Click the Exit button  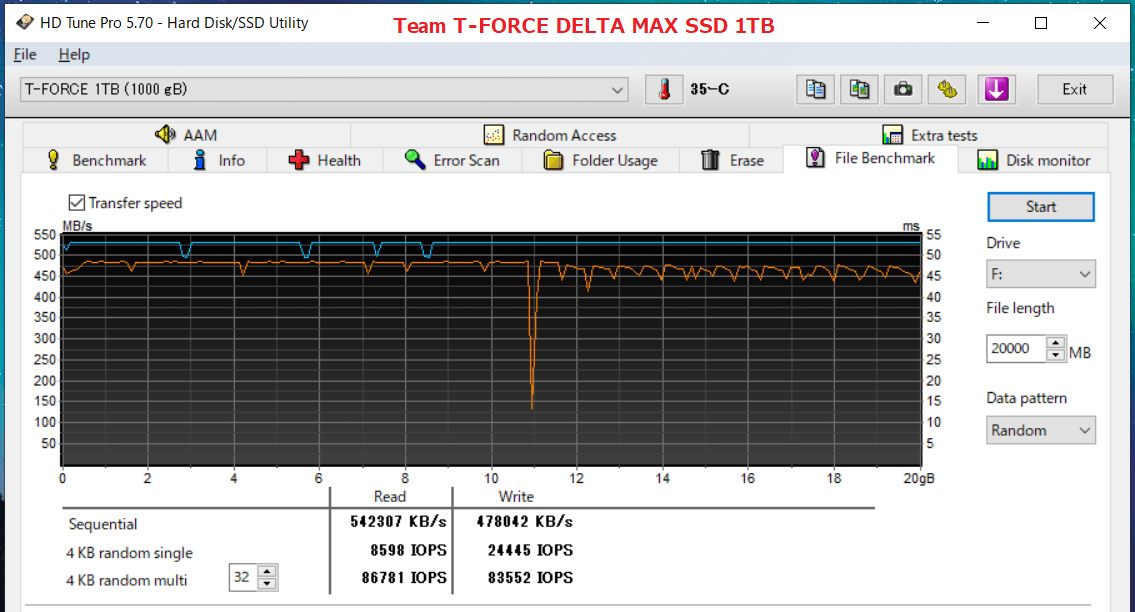(x=1074, y=89)
